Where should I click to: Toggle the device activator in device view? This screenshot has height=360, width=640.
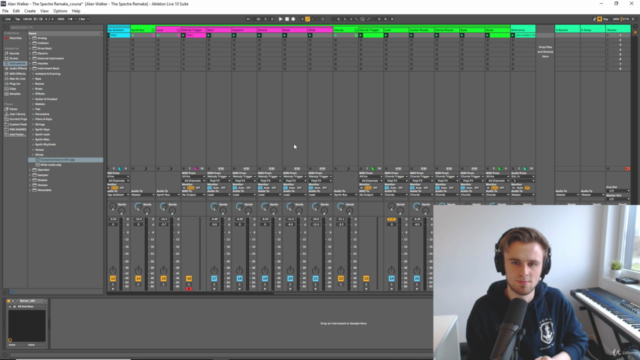tap(9, 301)
